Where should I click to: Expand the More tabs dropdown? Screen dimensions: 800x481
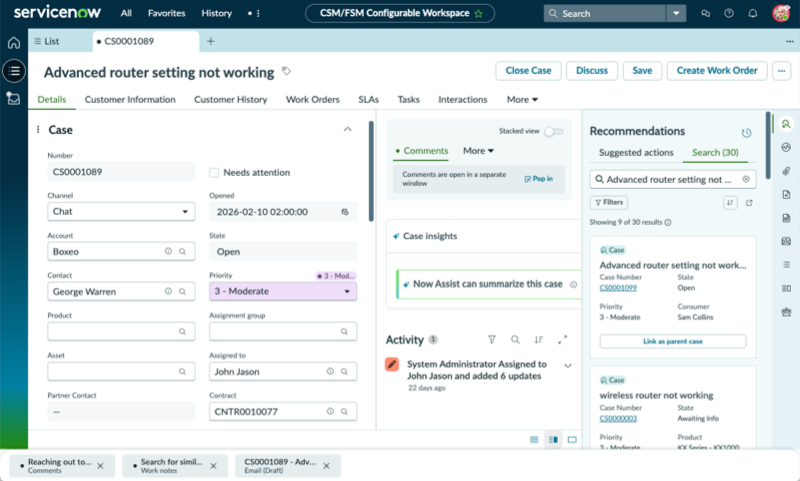coord(522,99)
